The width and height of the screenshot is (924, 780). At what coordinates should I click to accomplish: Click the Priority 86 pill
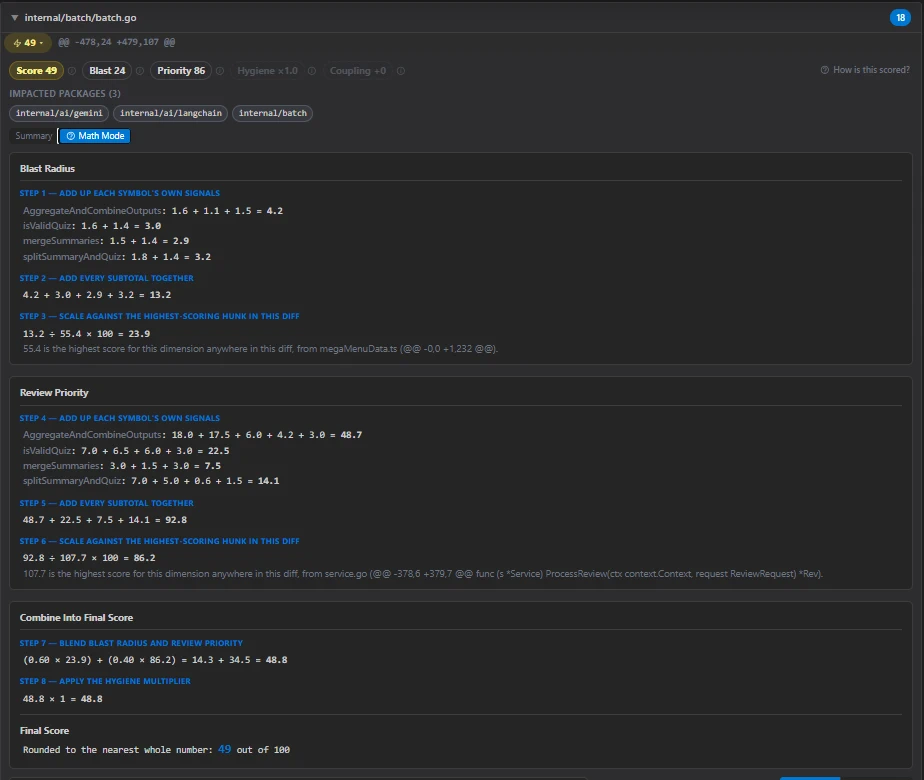[181, 71]
